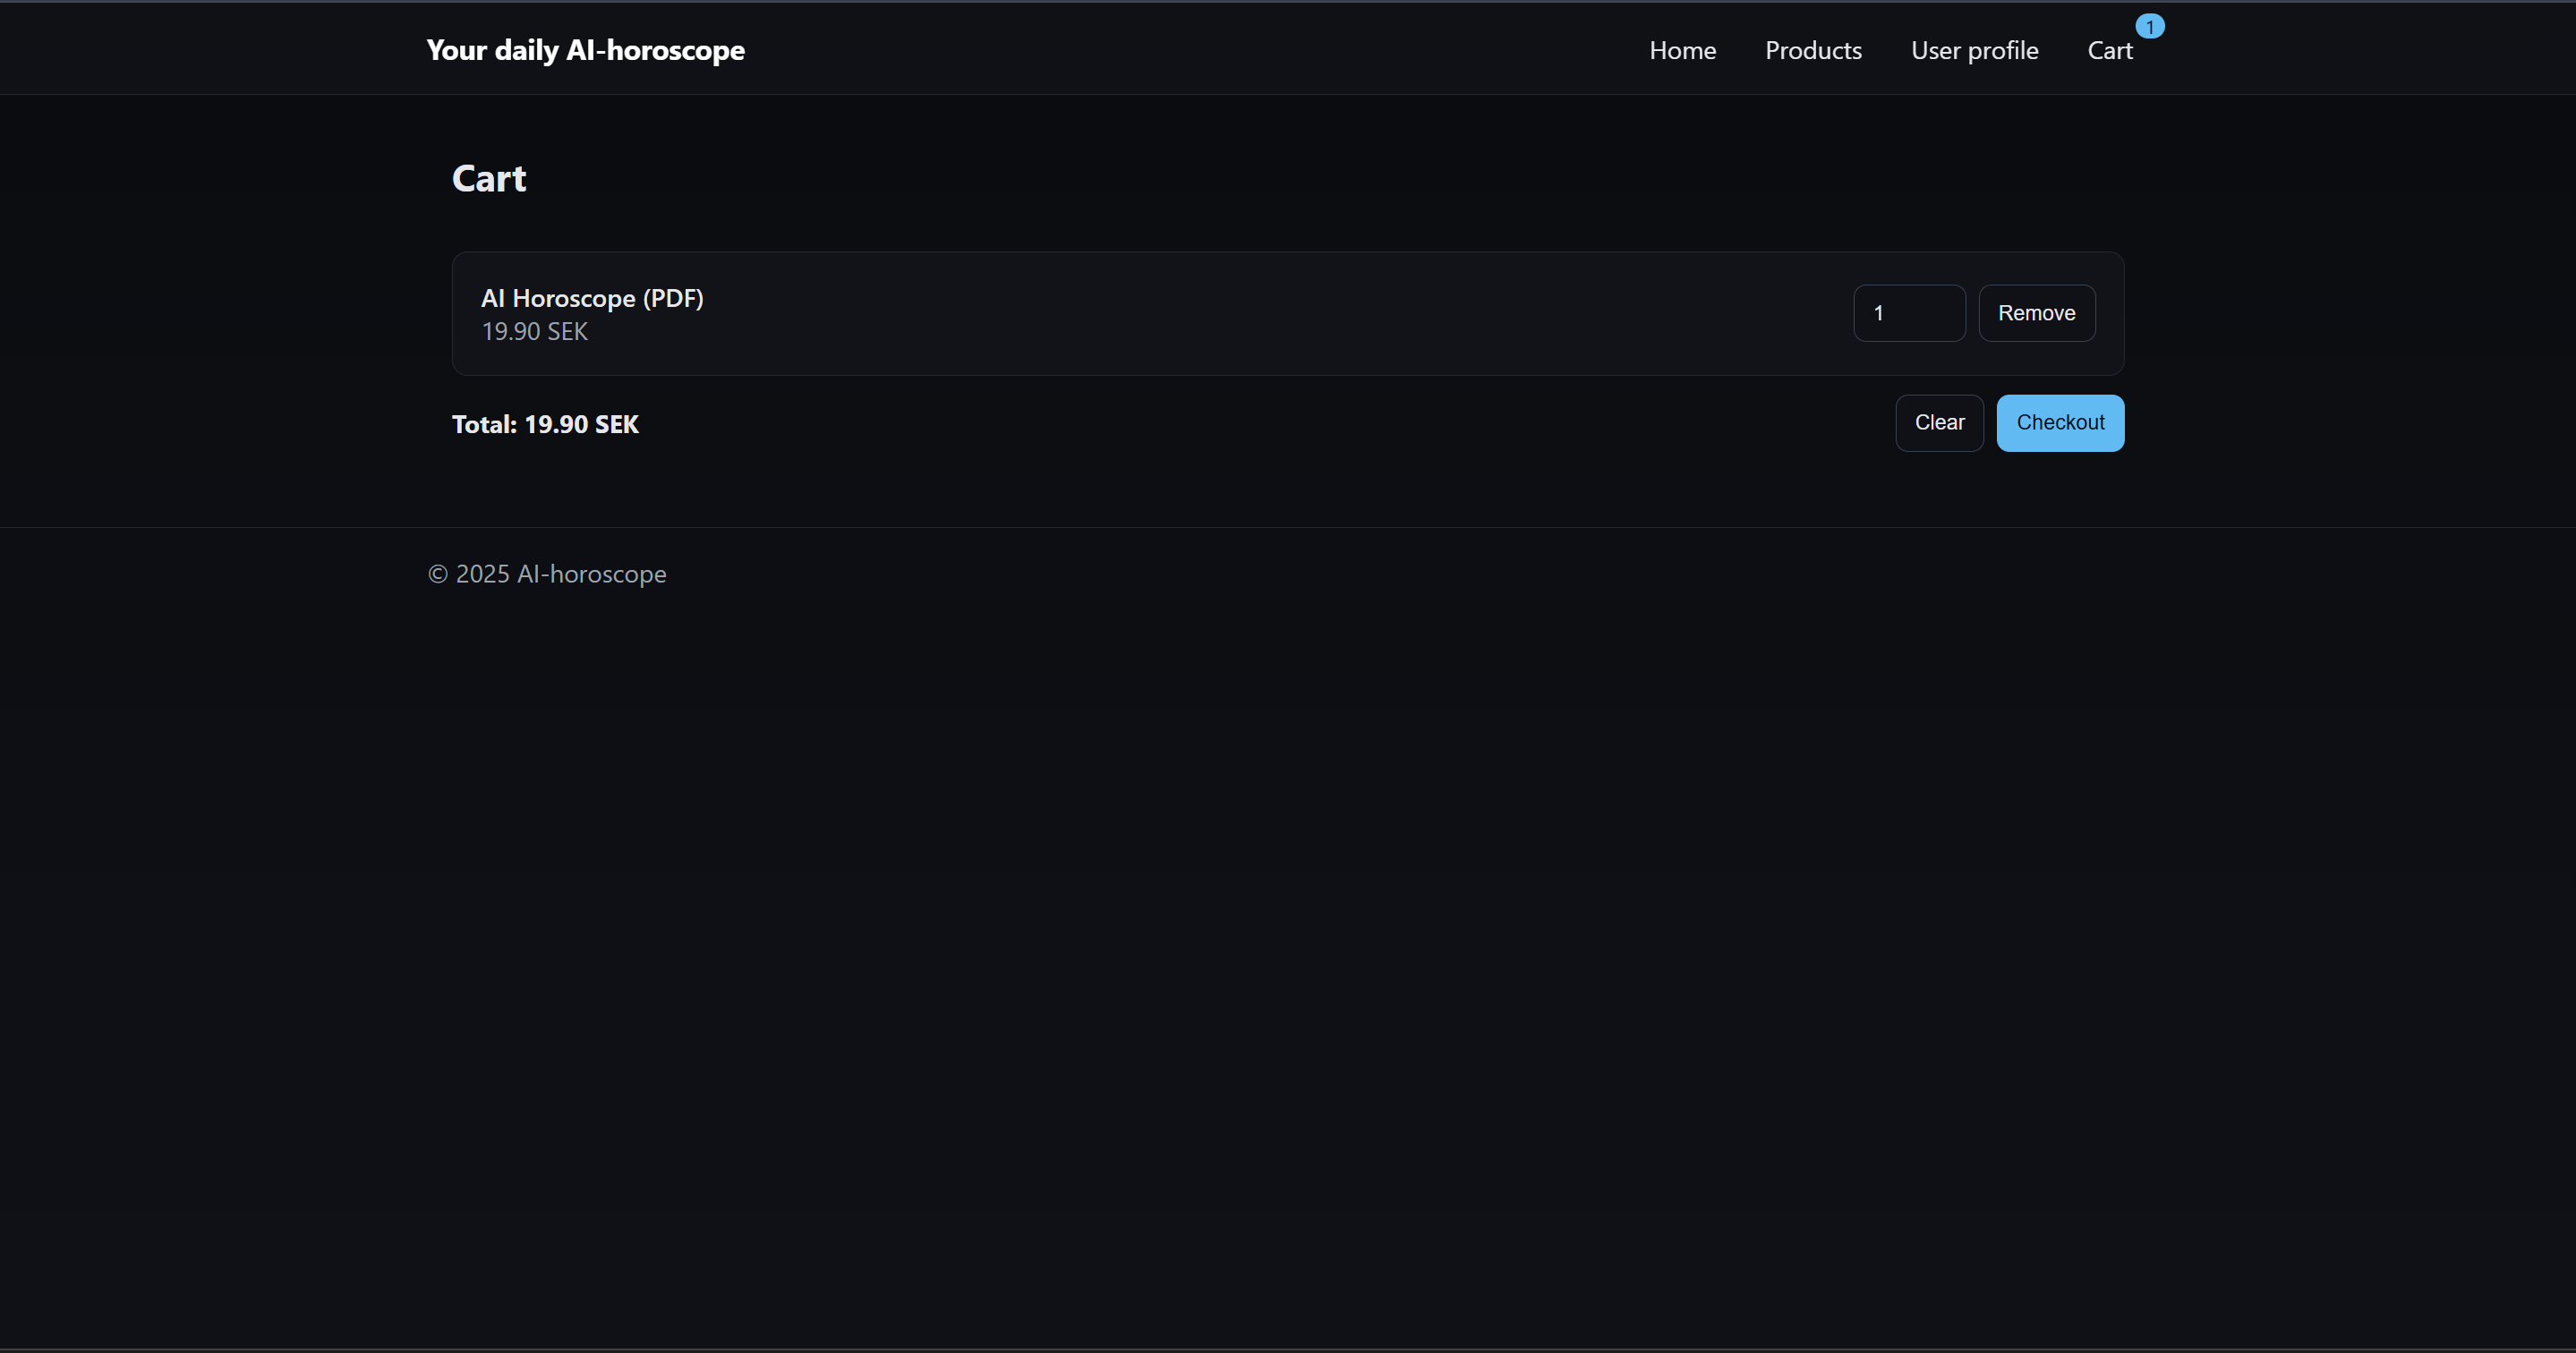Click the 'Your daily AI-horoscope' site title
The width and height of the screenshot is (2576, 1353).
[x=585, y=50]
